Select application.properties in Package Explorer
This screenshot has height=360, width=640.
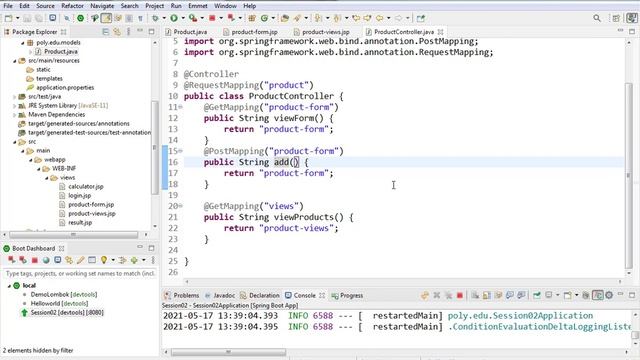(65, 87)
